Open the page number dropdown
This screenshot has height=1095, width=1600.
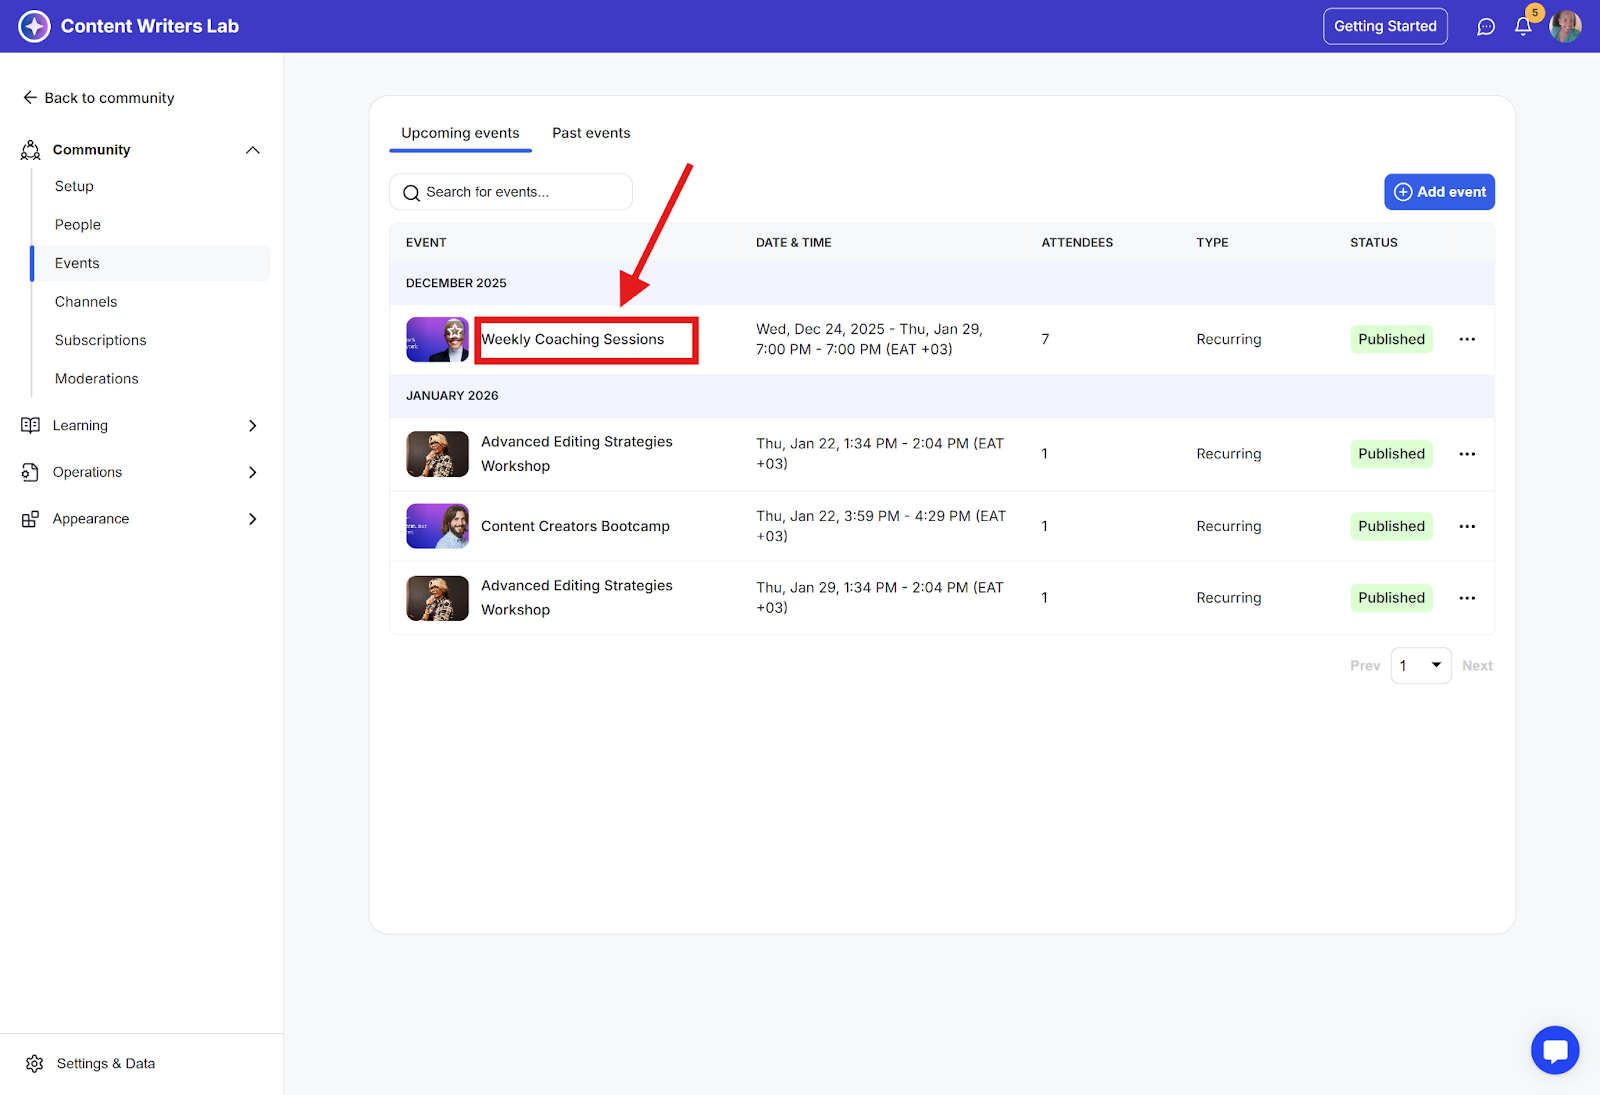(x=1420, y=666)
